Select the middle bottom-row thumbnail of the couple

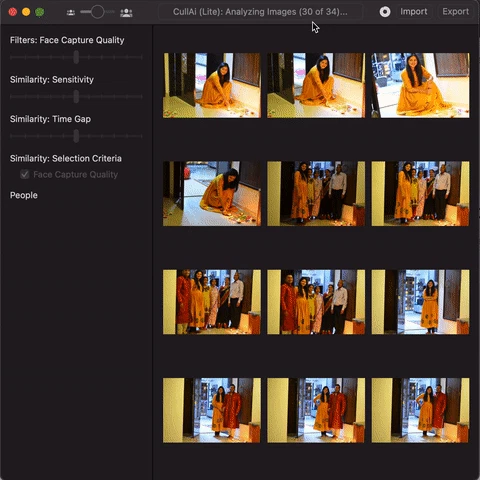coord(316,410)
